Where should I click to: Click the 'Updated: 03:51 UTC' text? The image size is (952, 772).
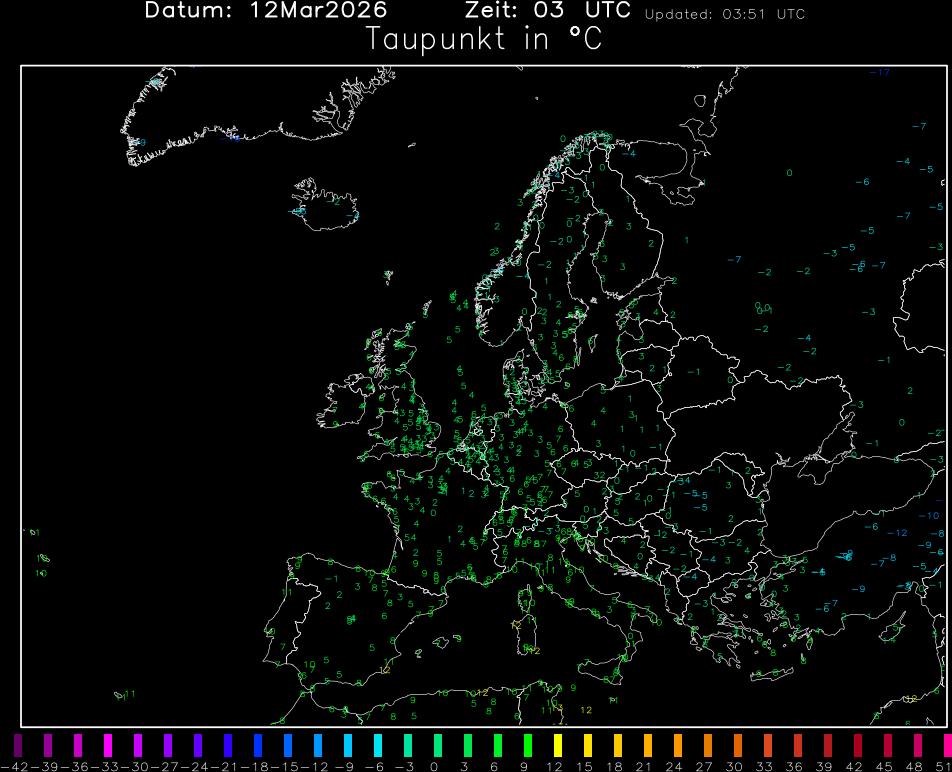724,15
